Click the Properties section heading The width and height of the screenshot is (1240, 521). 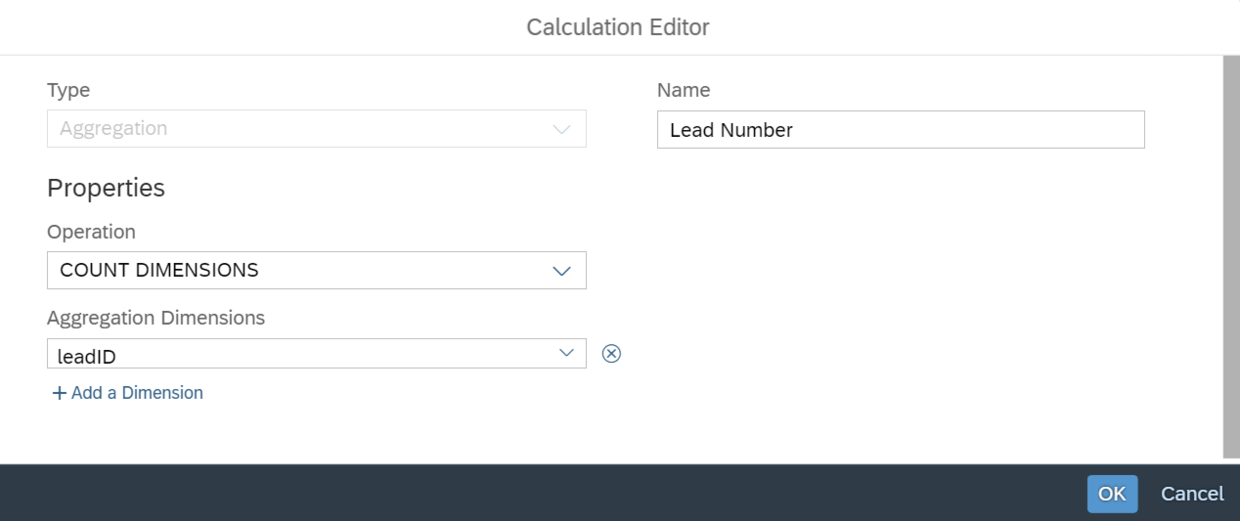pos(106,188)
